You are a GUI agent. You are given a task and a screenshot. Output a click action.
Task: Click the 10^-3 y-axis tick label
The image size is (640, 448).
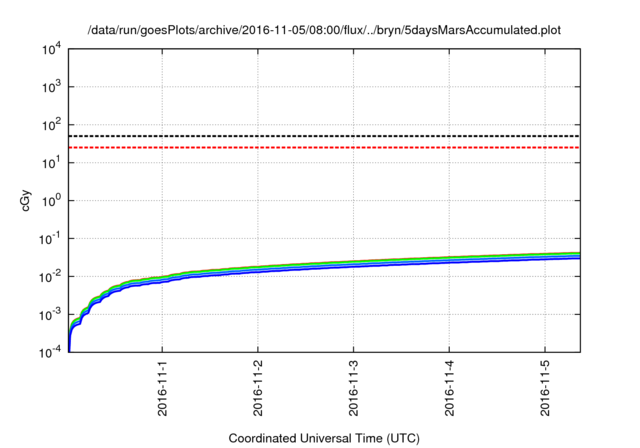point(51,315)
